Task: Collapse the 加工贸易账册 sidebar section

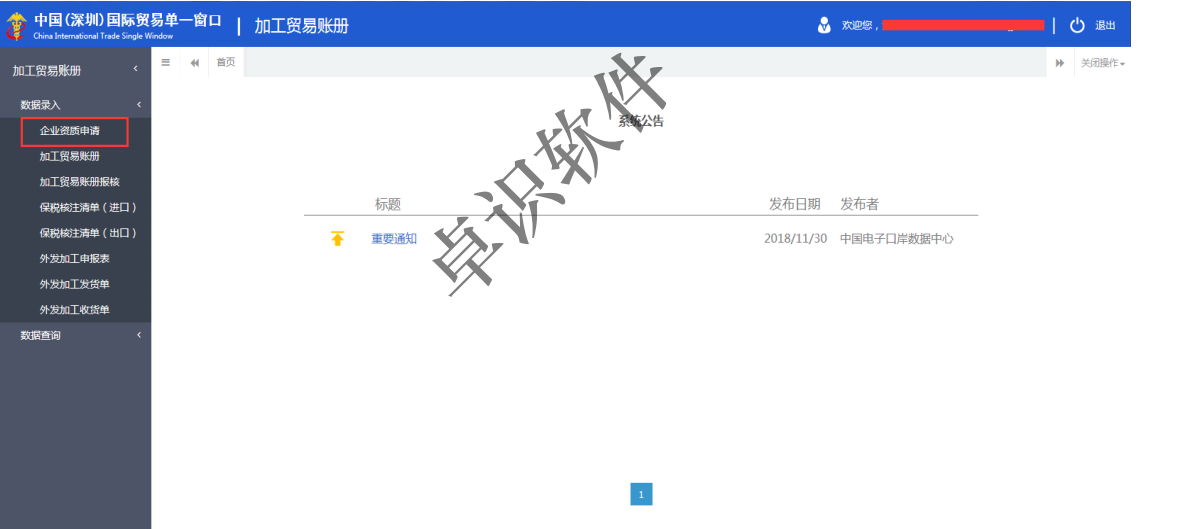Action: [x=136, y=70]
